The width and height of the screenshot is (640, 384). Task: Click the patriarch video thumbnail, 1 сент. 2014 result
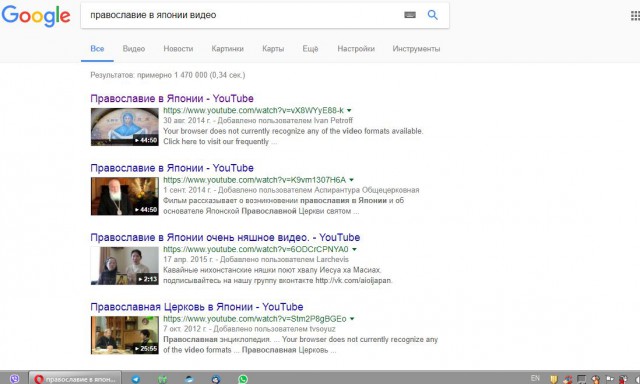click(124, 196)
